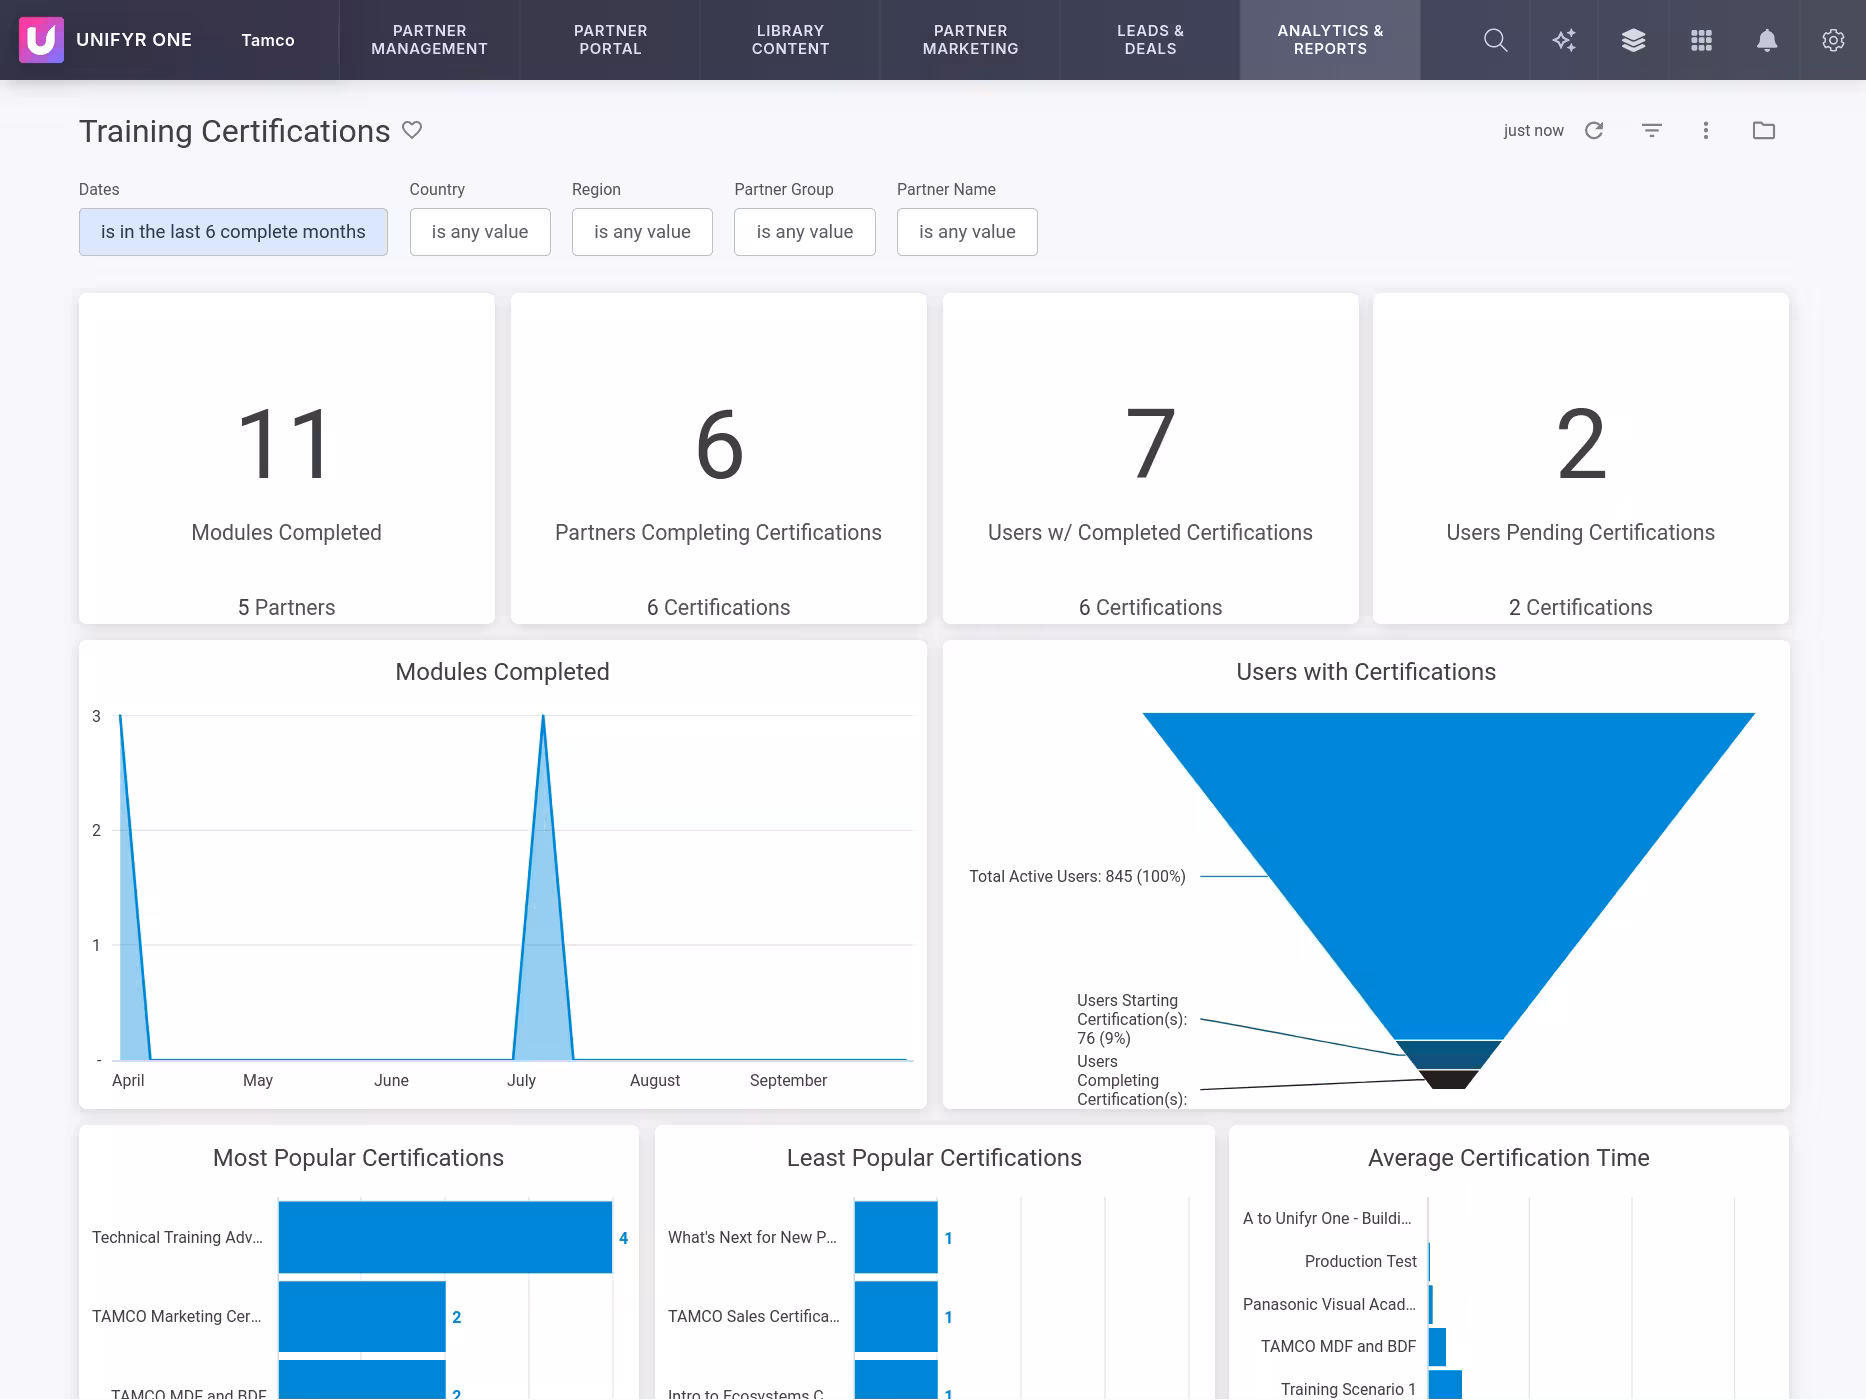Toggle the dashboard filters icon
1866x1400 pixels.
[x=1652, y=130]
